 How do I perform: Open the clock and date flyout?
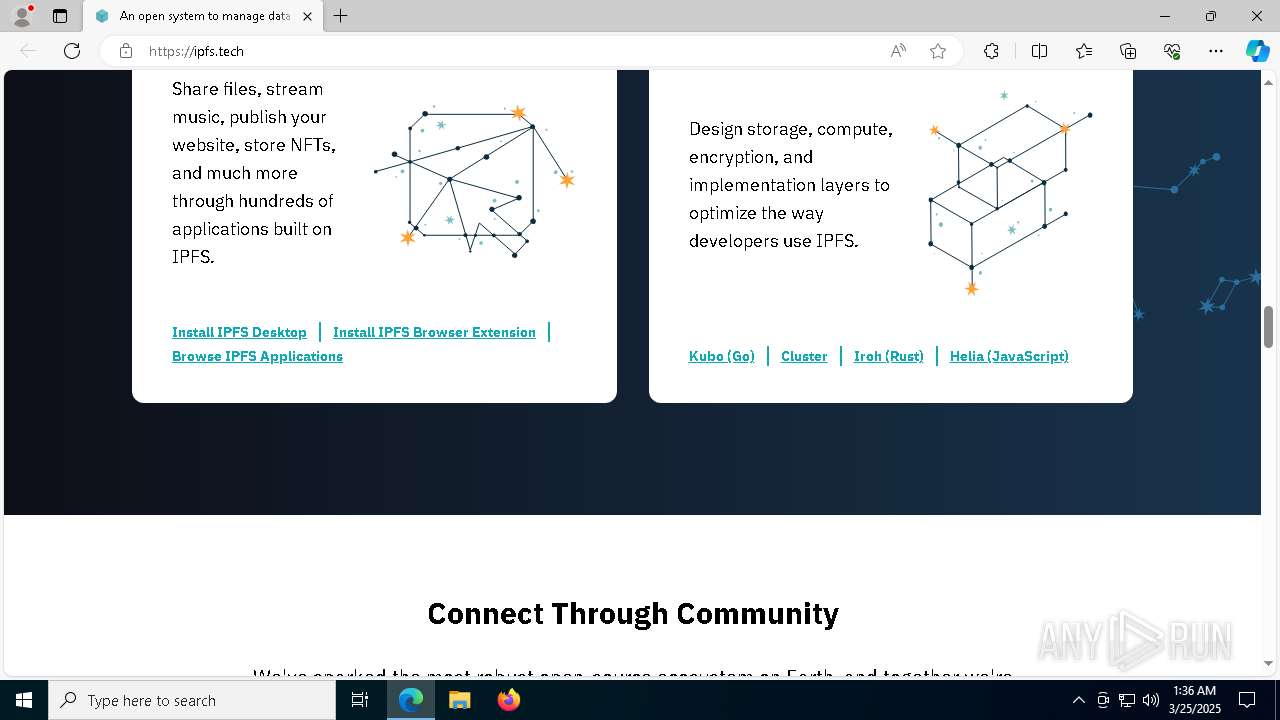tap(1195, 700)
